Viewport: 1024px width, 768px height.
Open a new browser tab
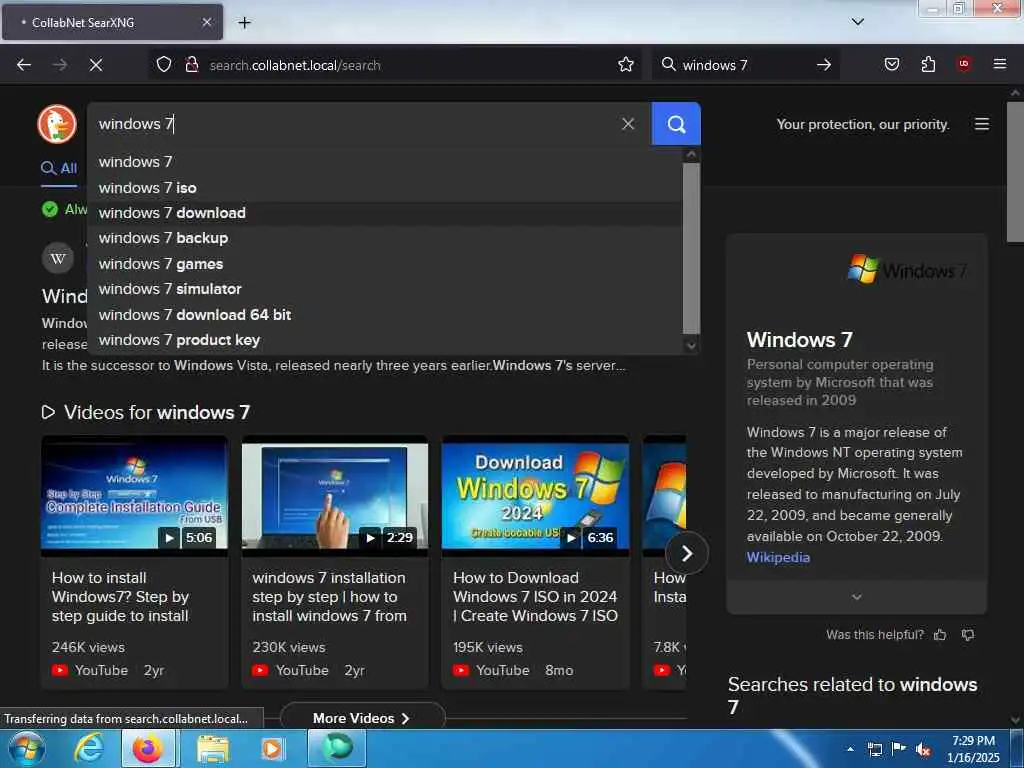[x=244, y=23]
